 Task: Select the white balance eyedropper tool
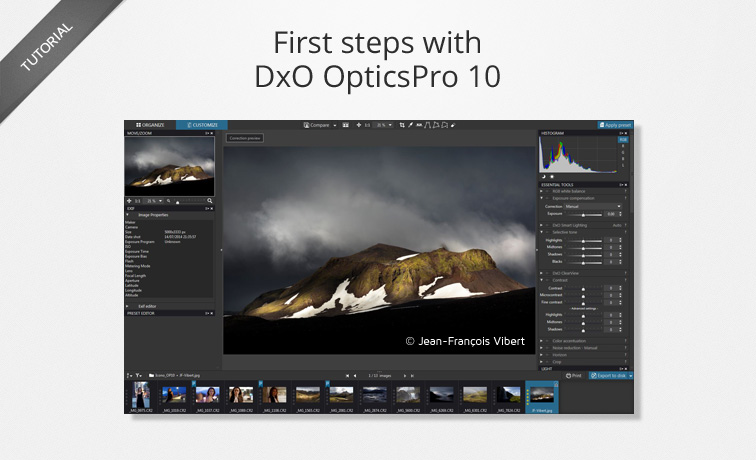tap(410, 125)
